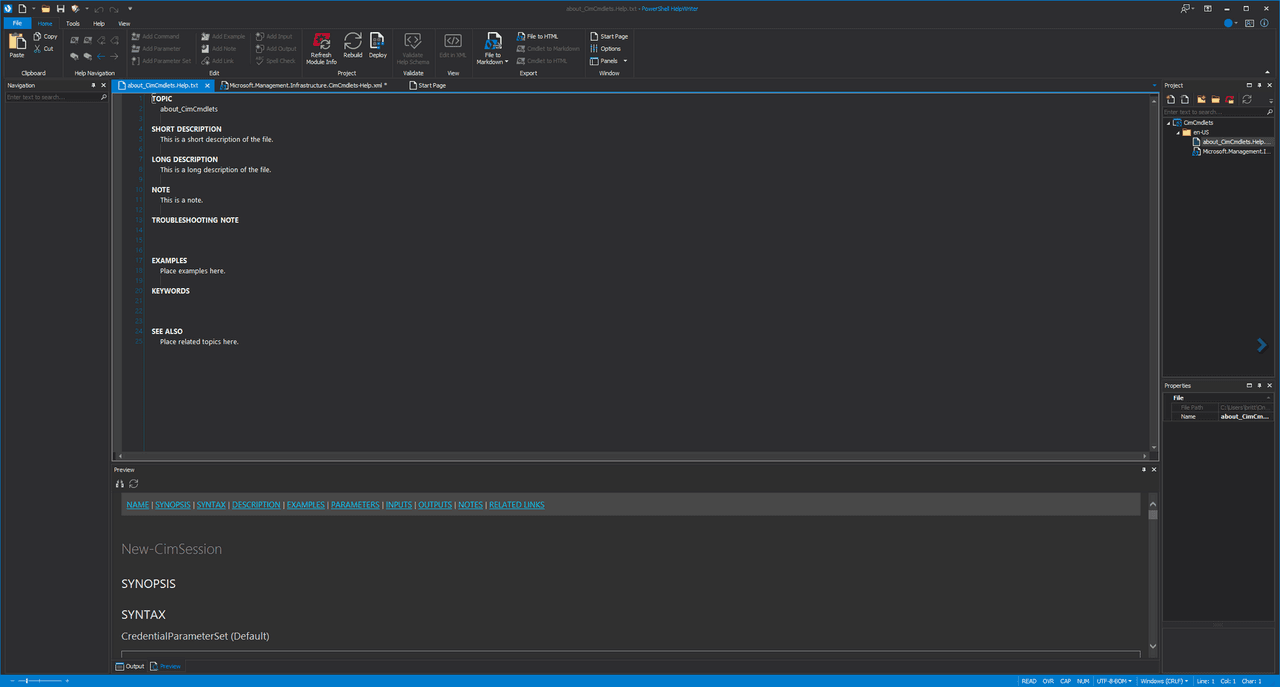Click the find binoculars icon in Preview panel
Viewport: 1280px width, 687px height.
[120, 484]
